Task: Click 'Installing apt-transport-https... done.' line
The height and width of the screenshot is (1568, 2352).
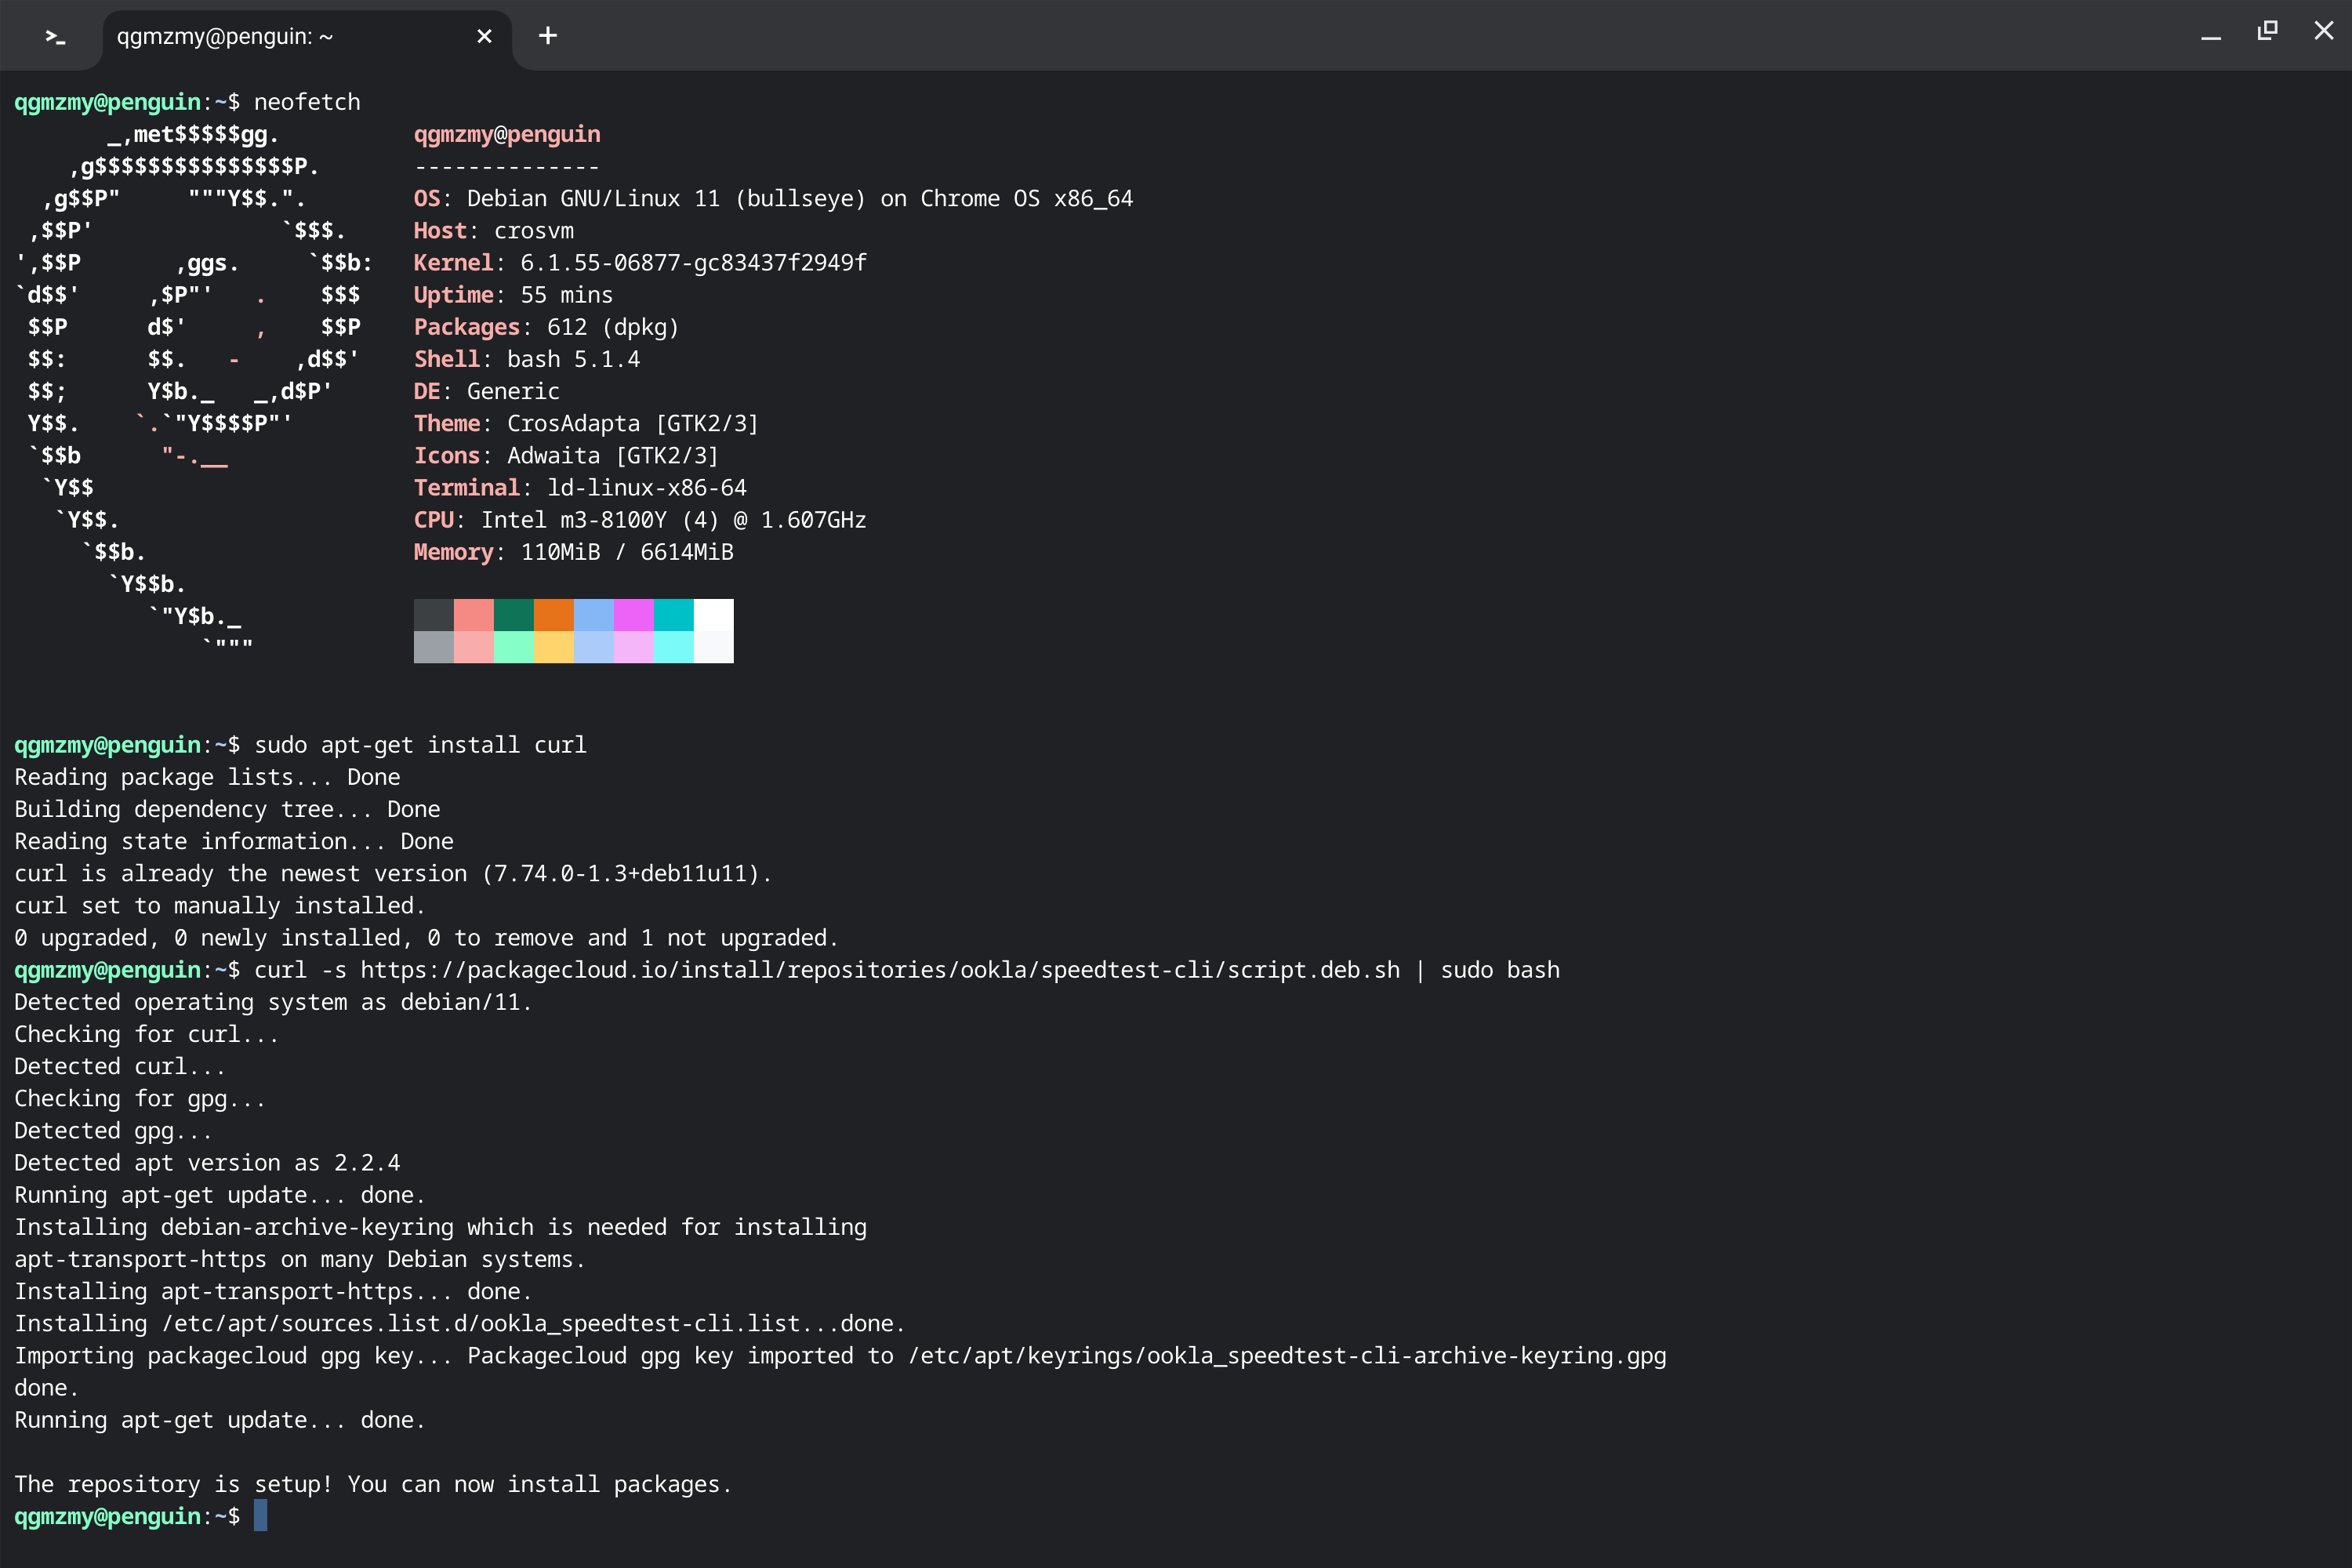Action: (x=273, y=1291)
